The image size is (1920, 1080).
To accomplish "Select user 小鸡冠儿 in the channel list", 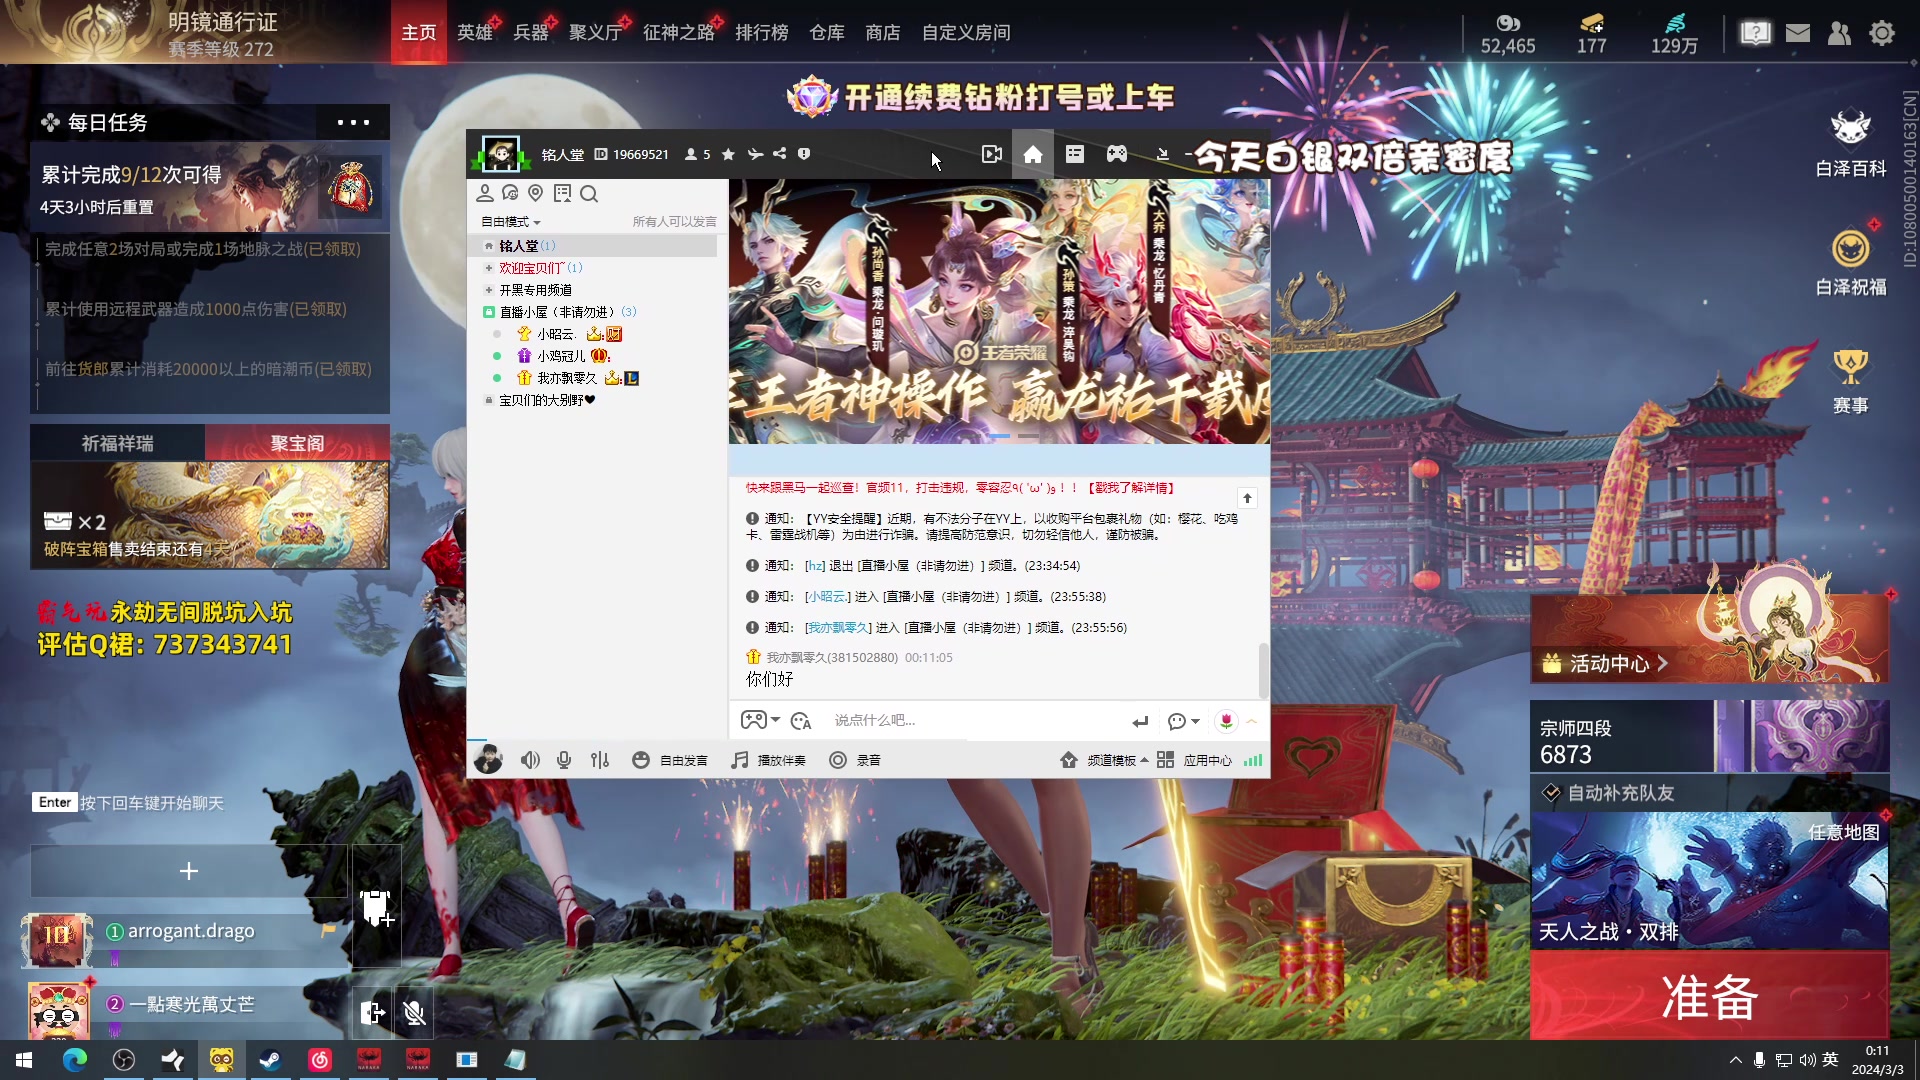I will click(x=561, y=356).
